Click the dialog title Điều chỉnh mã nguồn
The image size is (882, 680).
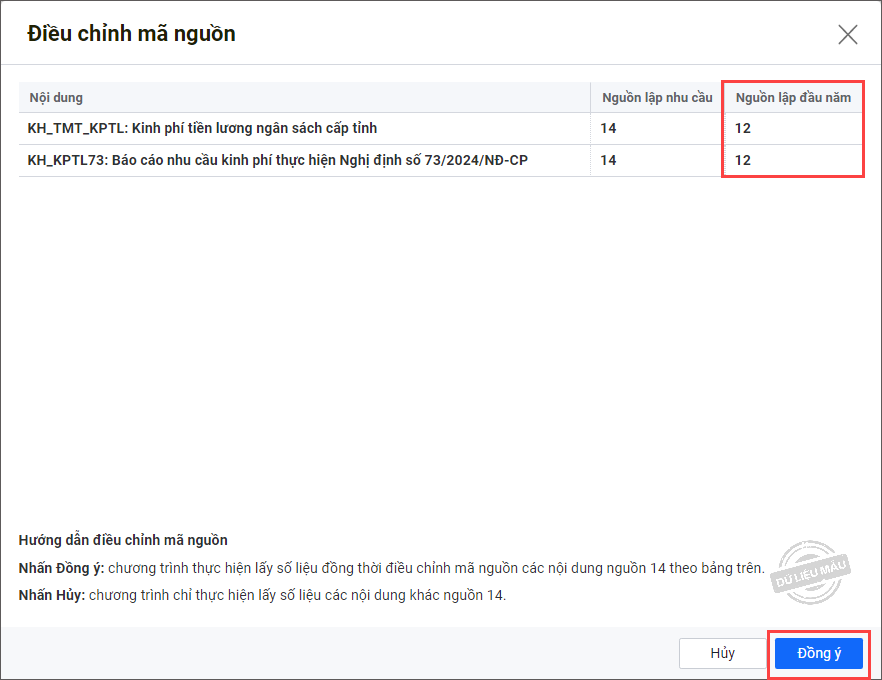tap(131, 34)
